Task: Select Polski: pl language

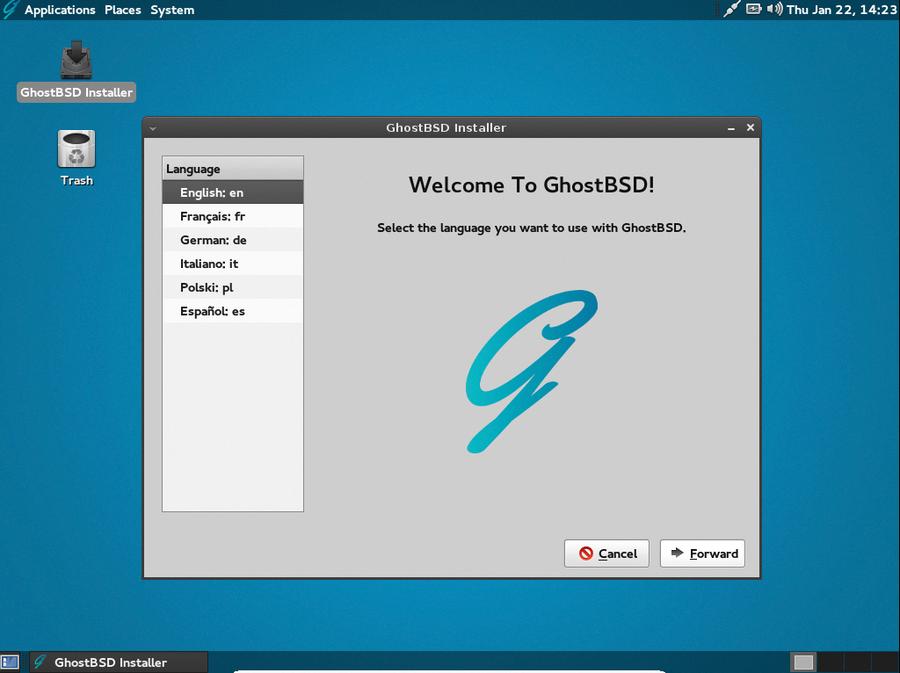Action: [232, 287]
